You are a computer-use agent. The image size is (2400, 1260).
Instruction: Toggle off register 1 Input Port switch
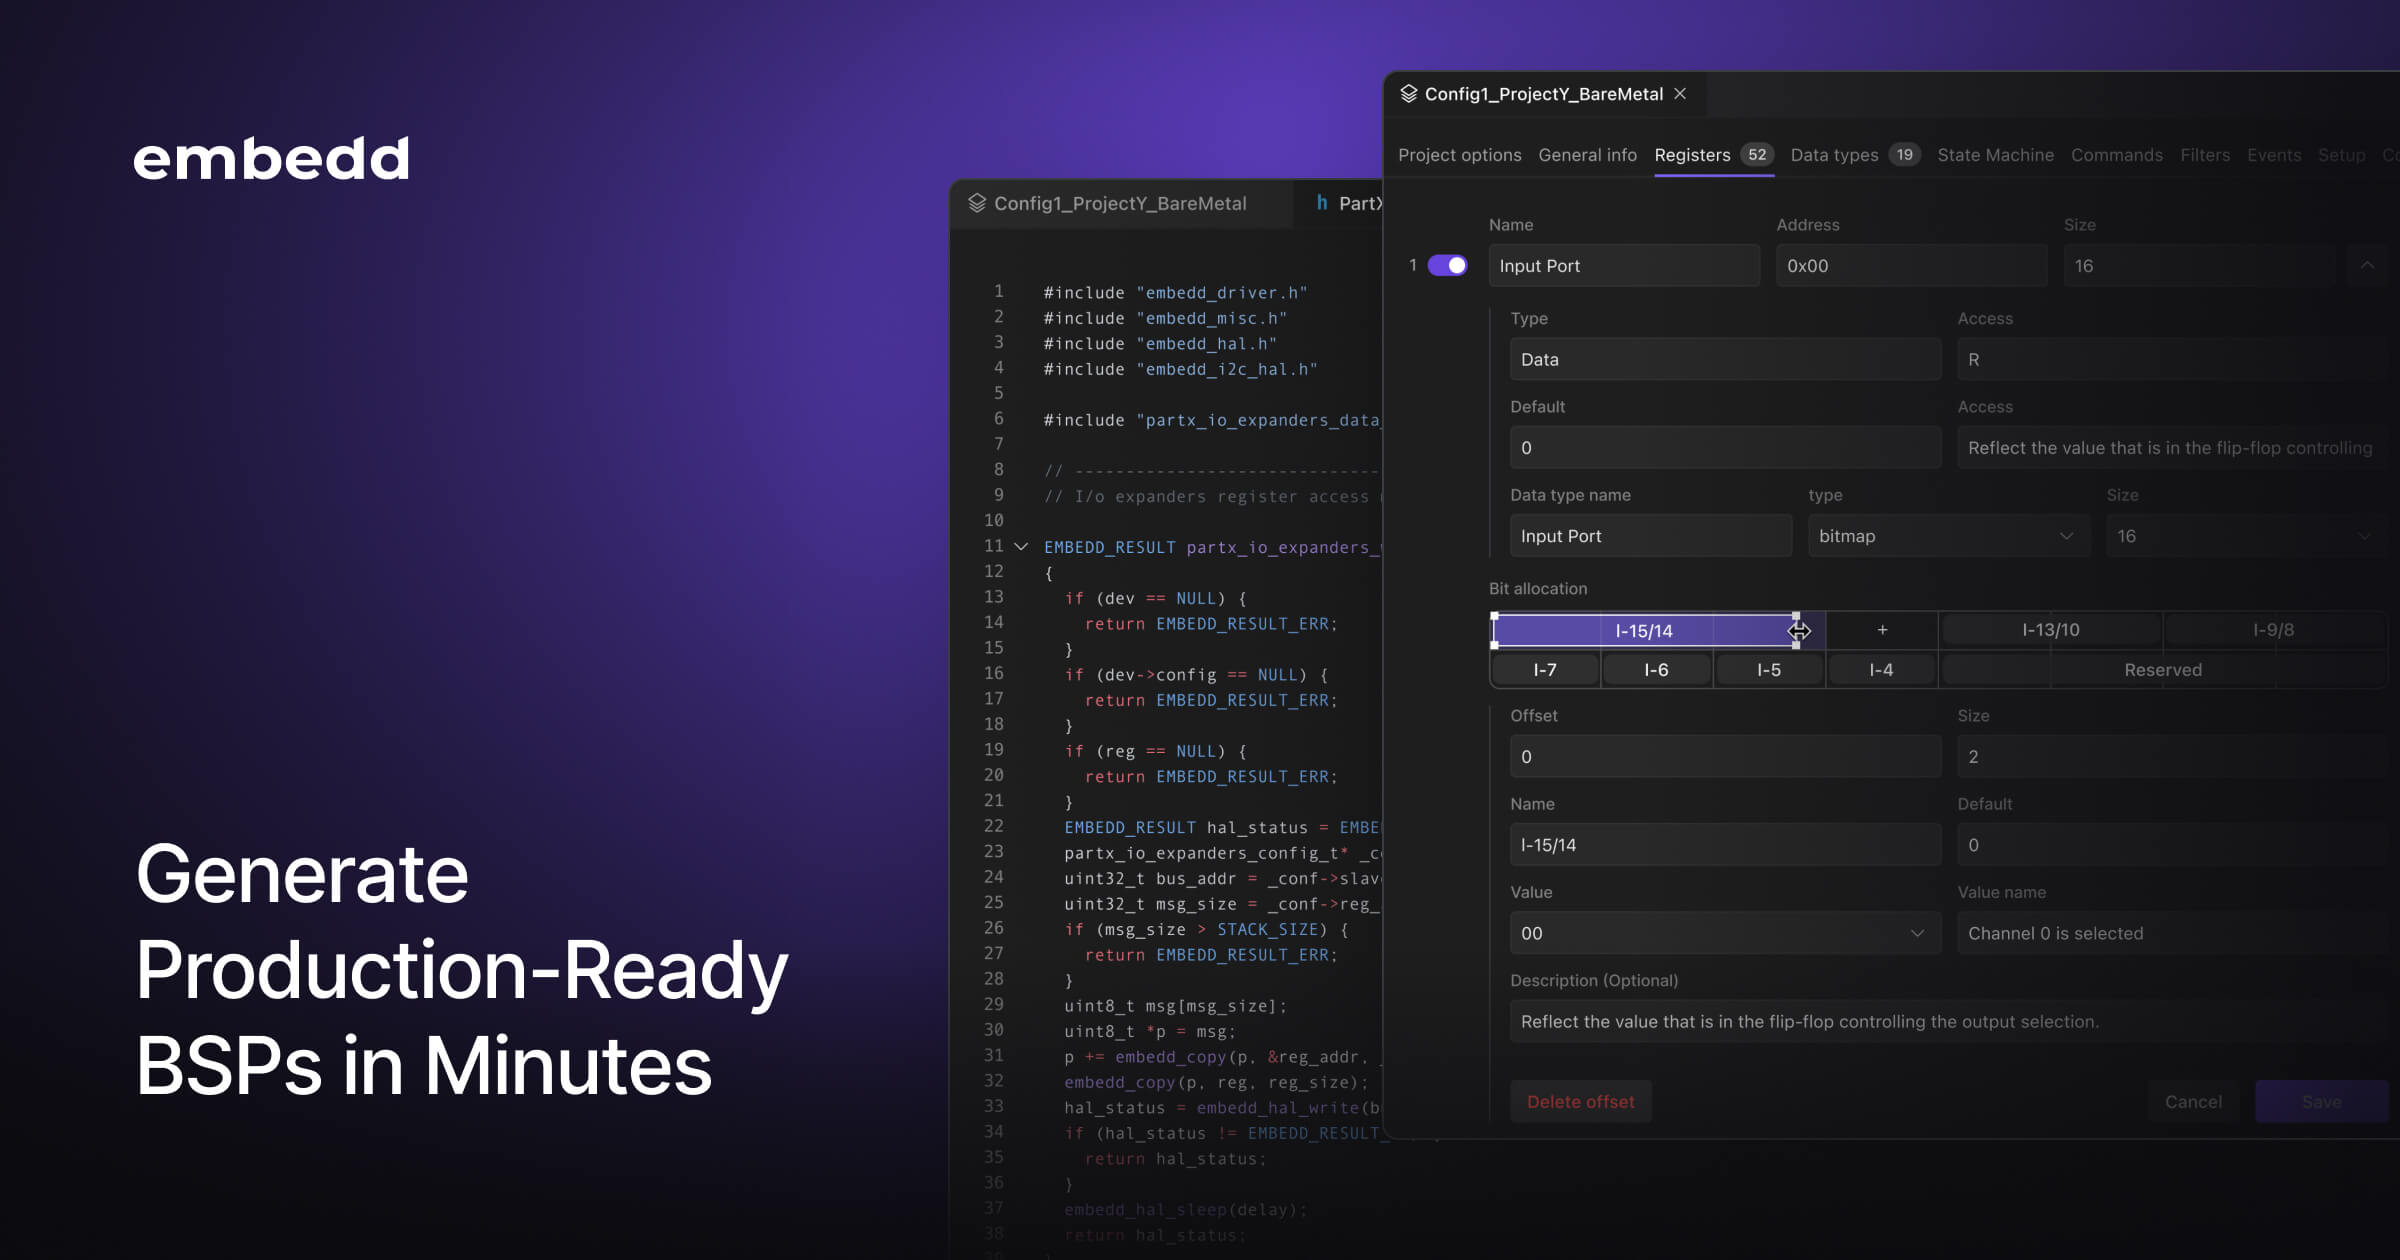point(1447,266)
